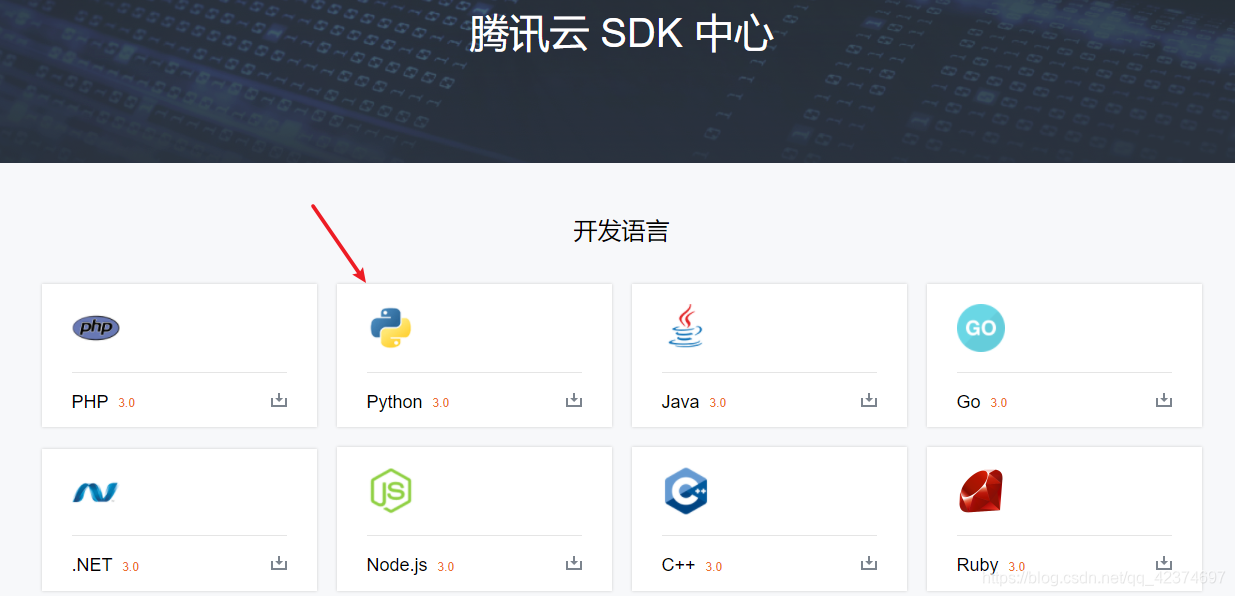
Task: Click the 3.0 version tag beside Go
Action: [999, 403]
